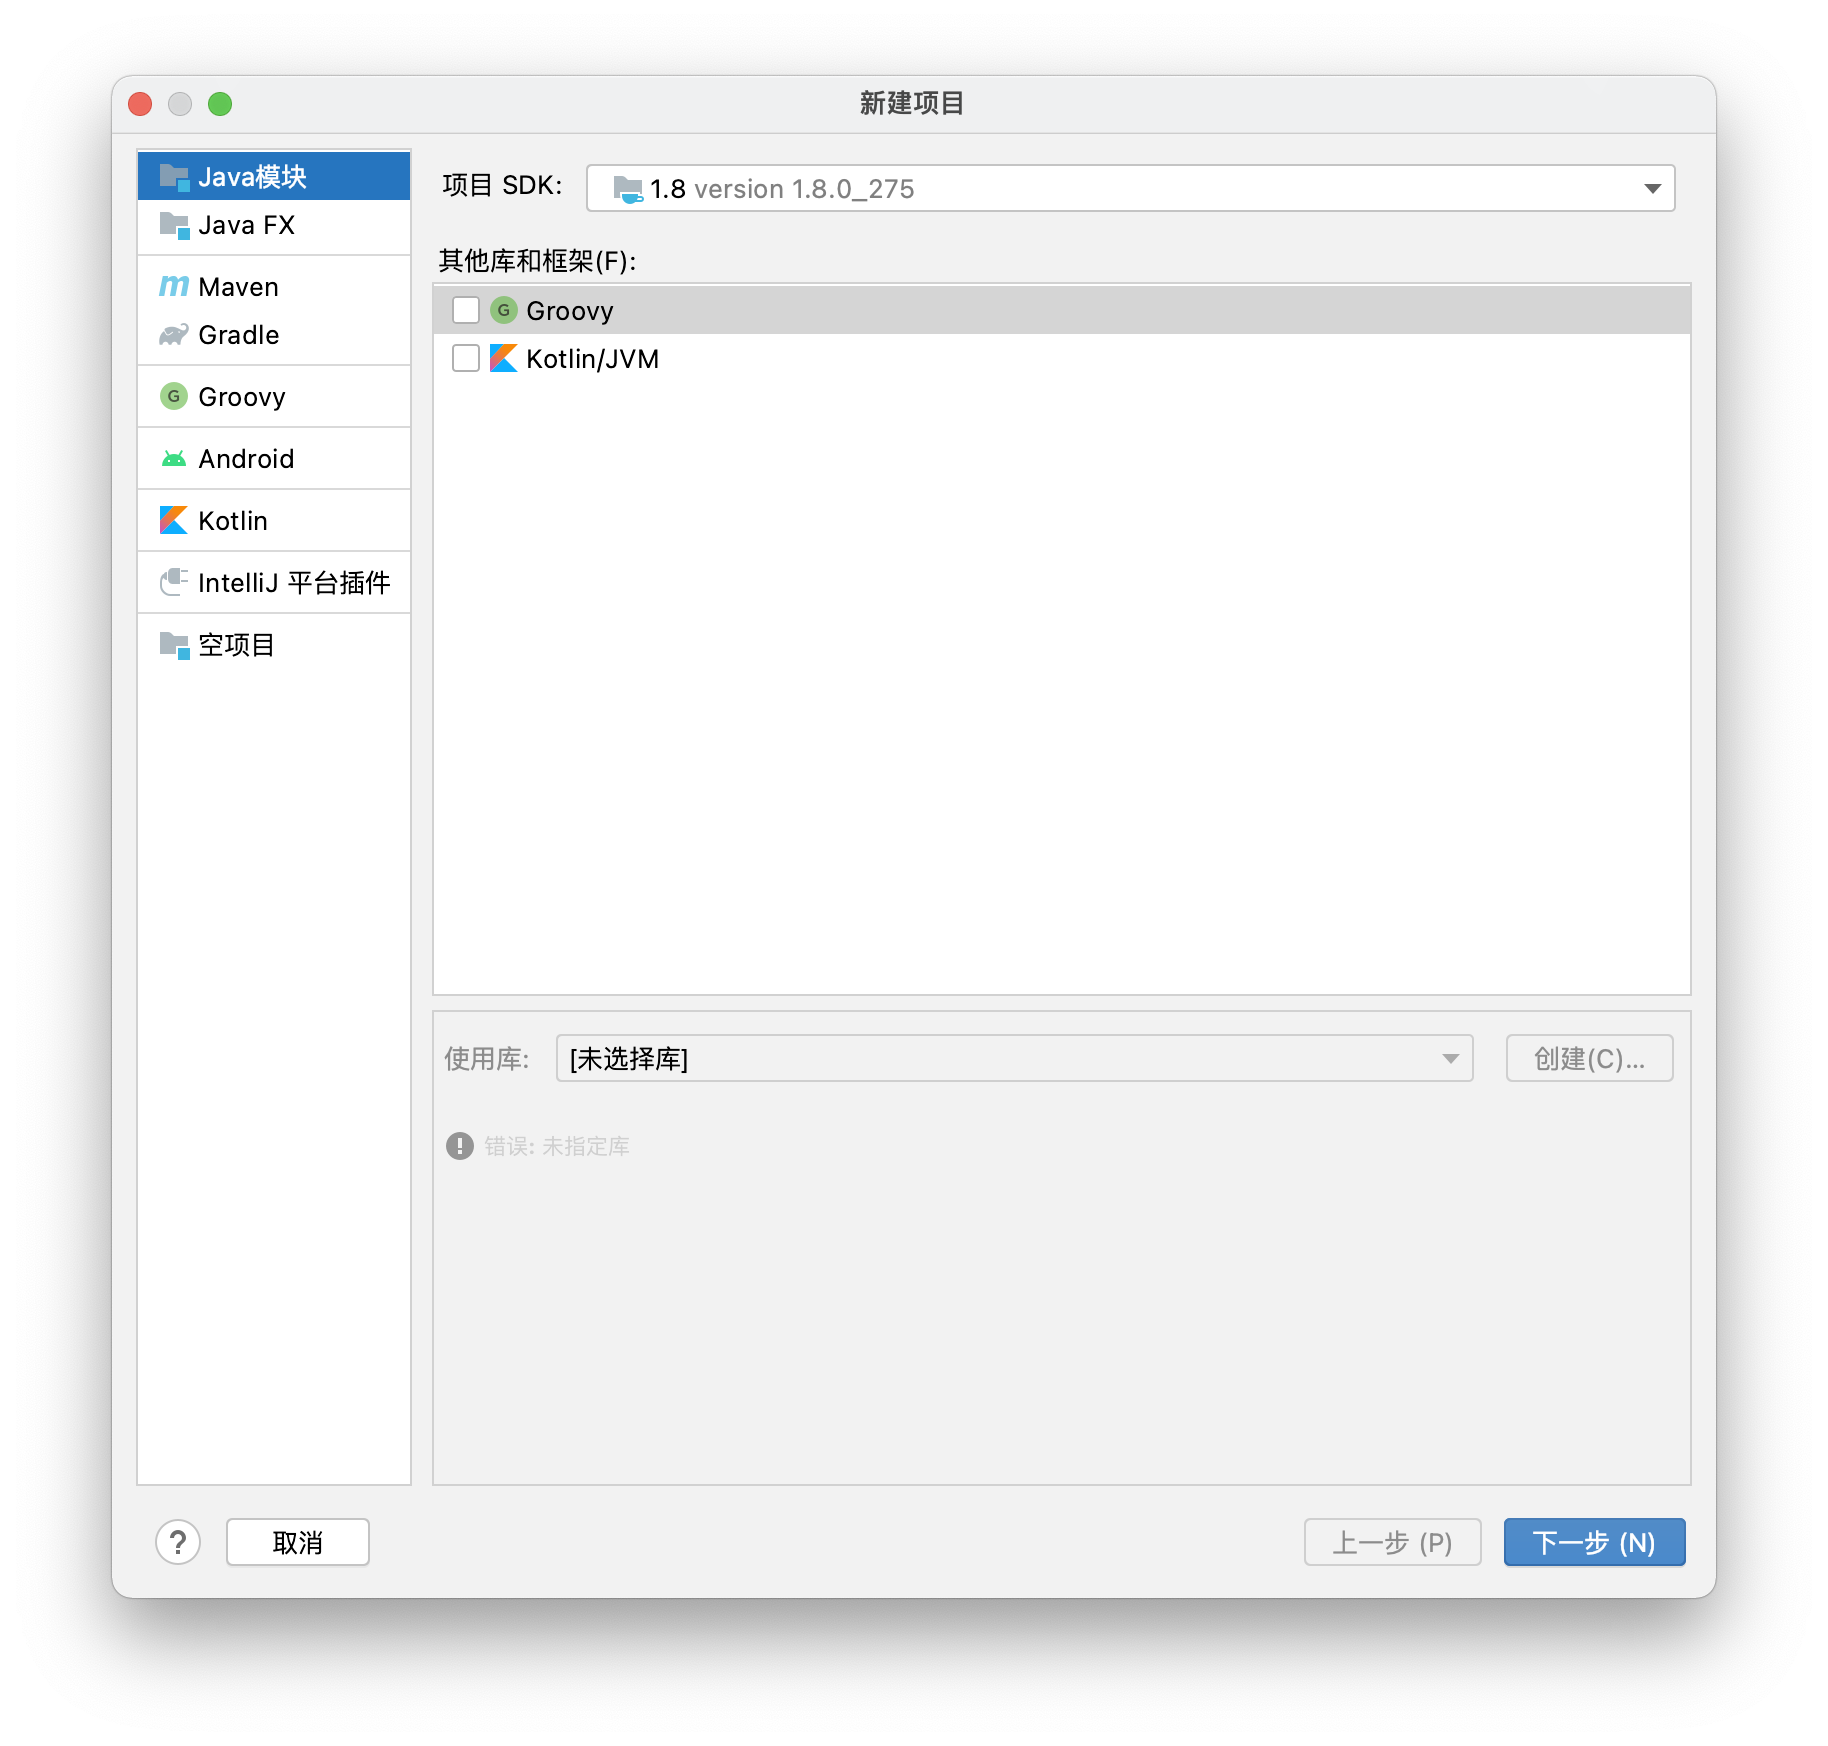Image resolution: width=1828 pixels, height=1746 pixels.
Task: Open help with the question mark button
Action: 178,1542
